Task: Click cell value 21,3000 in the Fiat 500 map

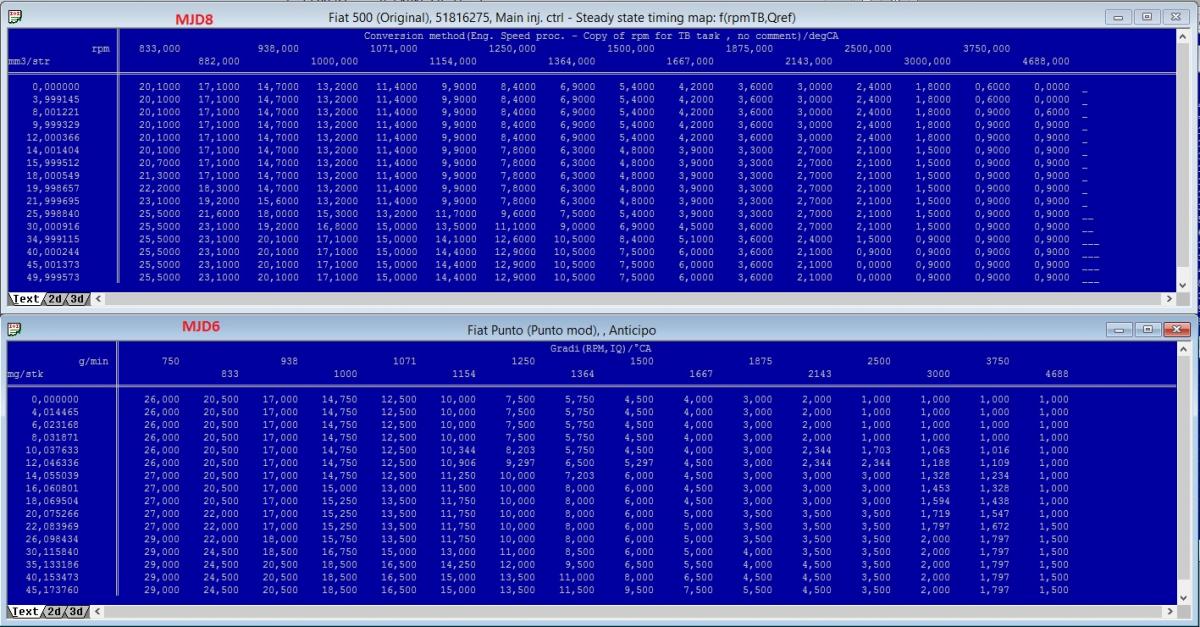Action: (160, 176)
